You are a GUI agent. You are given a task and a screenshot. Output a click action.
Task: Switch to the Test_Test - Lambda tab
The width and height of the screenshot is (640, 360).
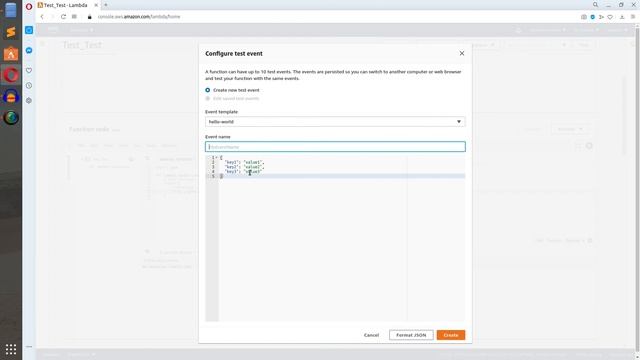tap(65, 5)
